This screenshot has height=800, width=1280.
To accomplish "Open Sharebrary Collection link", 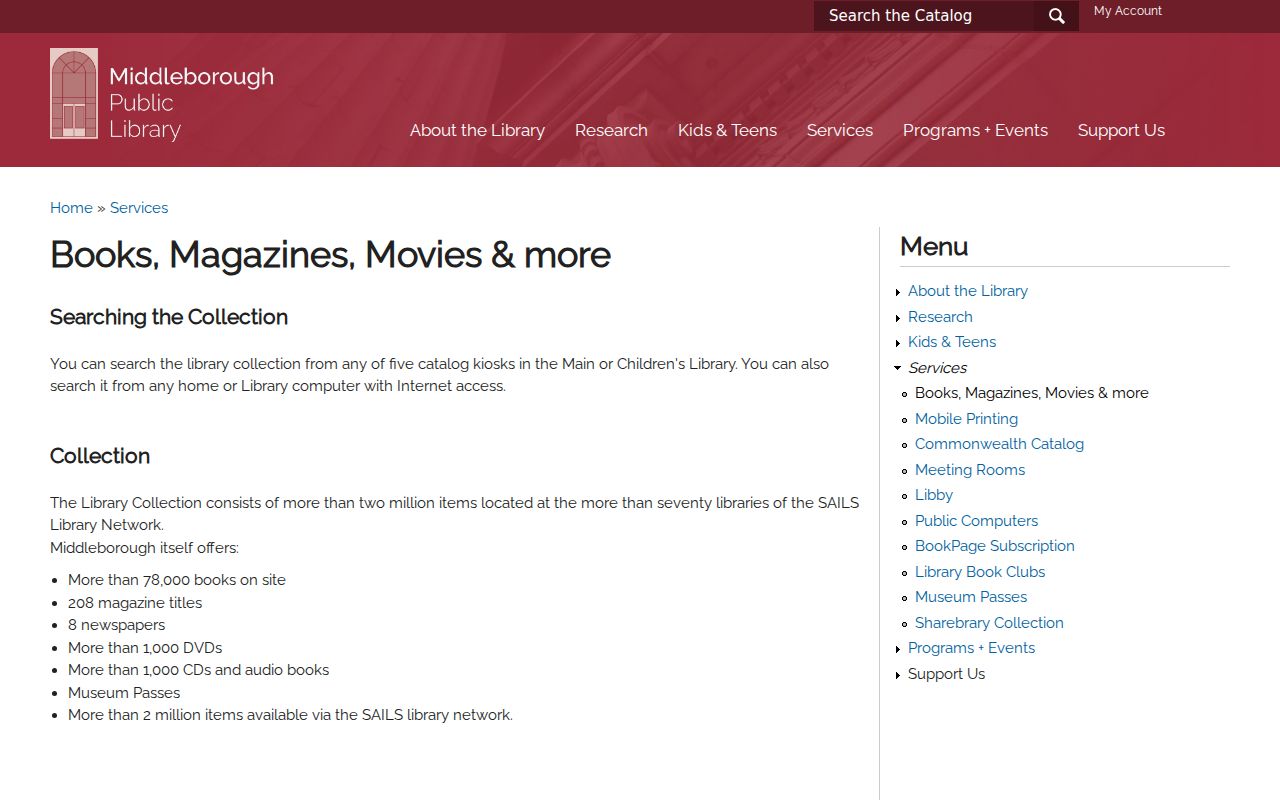I will (x=989, y=623).
